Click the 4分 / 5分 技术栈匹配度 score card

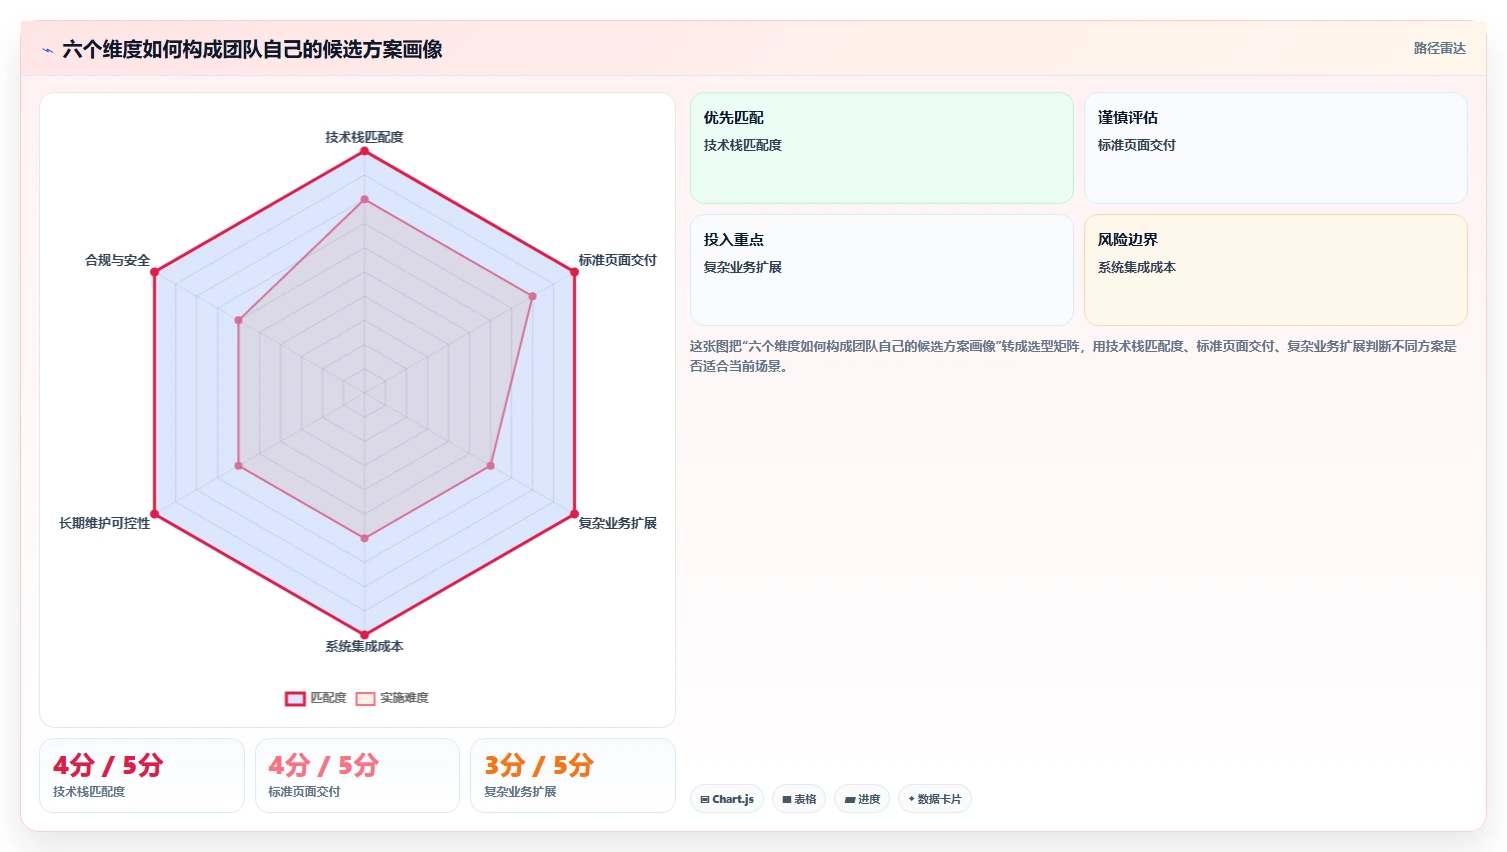142,776
